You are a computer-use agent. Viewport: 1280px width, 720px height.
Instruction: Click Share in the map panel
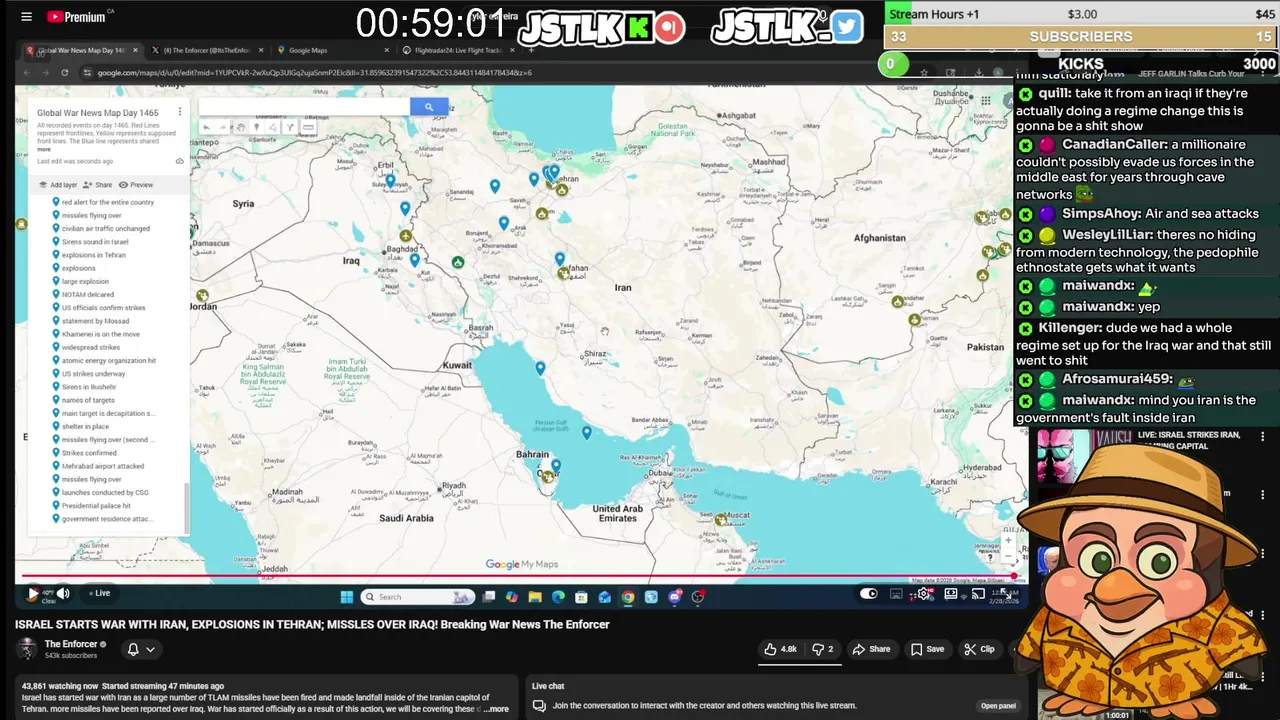98,185
